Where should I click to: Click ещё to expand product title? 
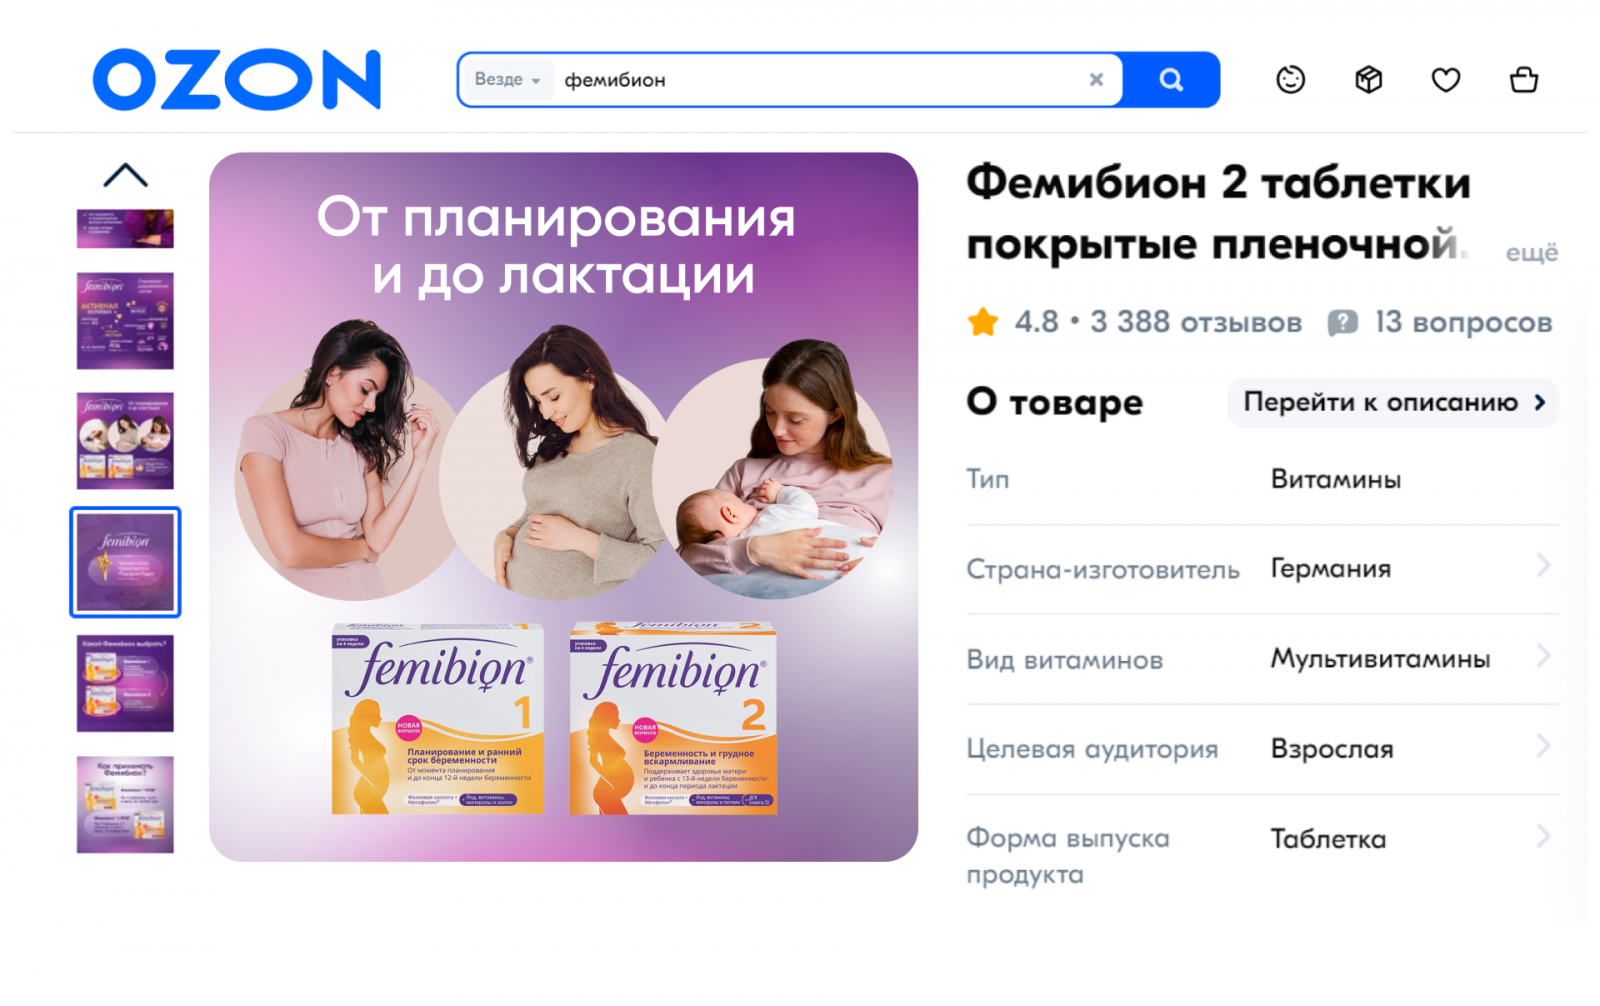click(1532, 253)
